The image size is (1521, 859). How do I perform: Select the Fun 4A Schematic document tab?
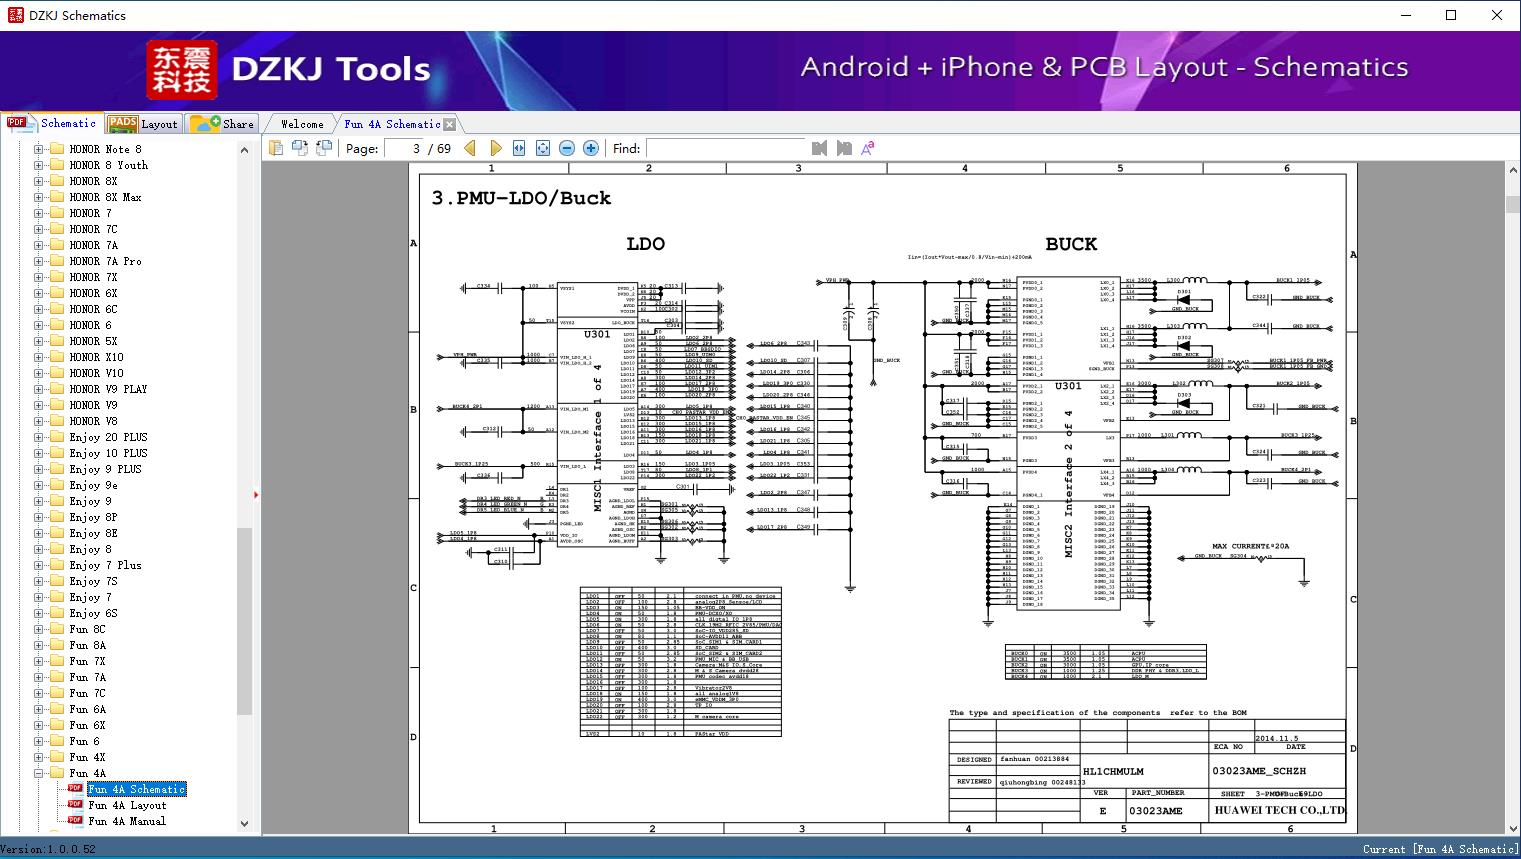392,124
